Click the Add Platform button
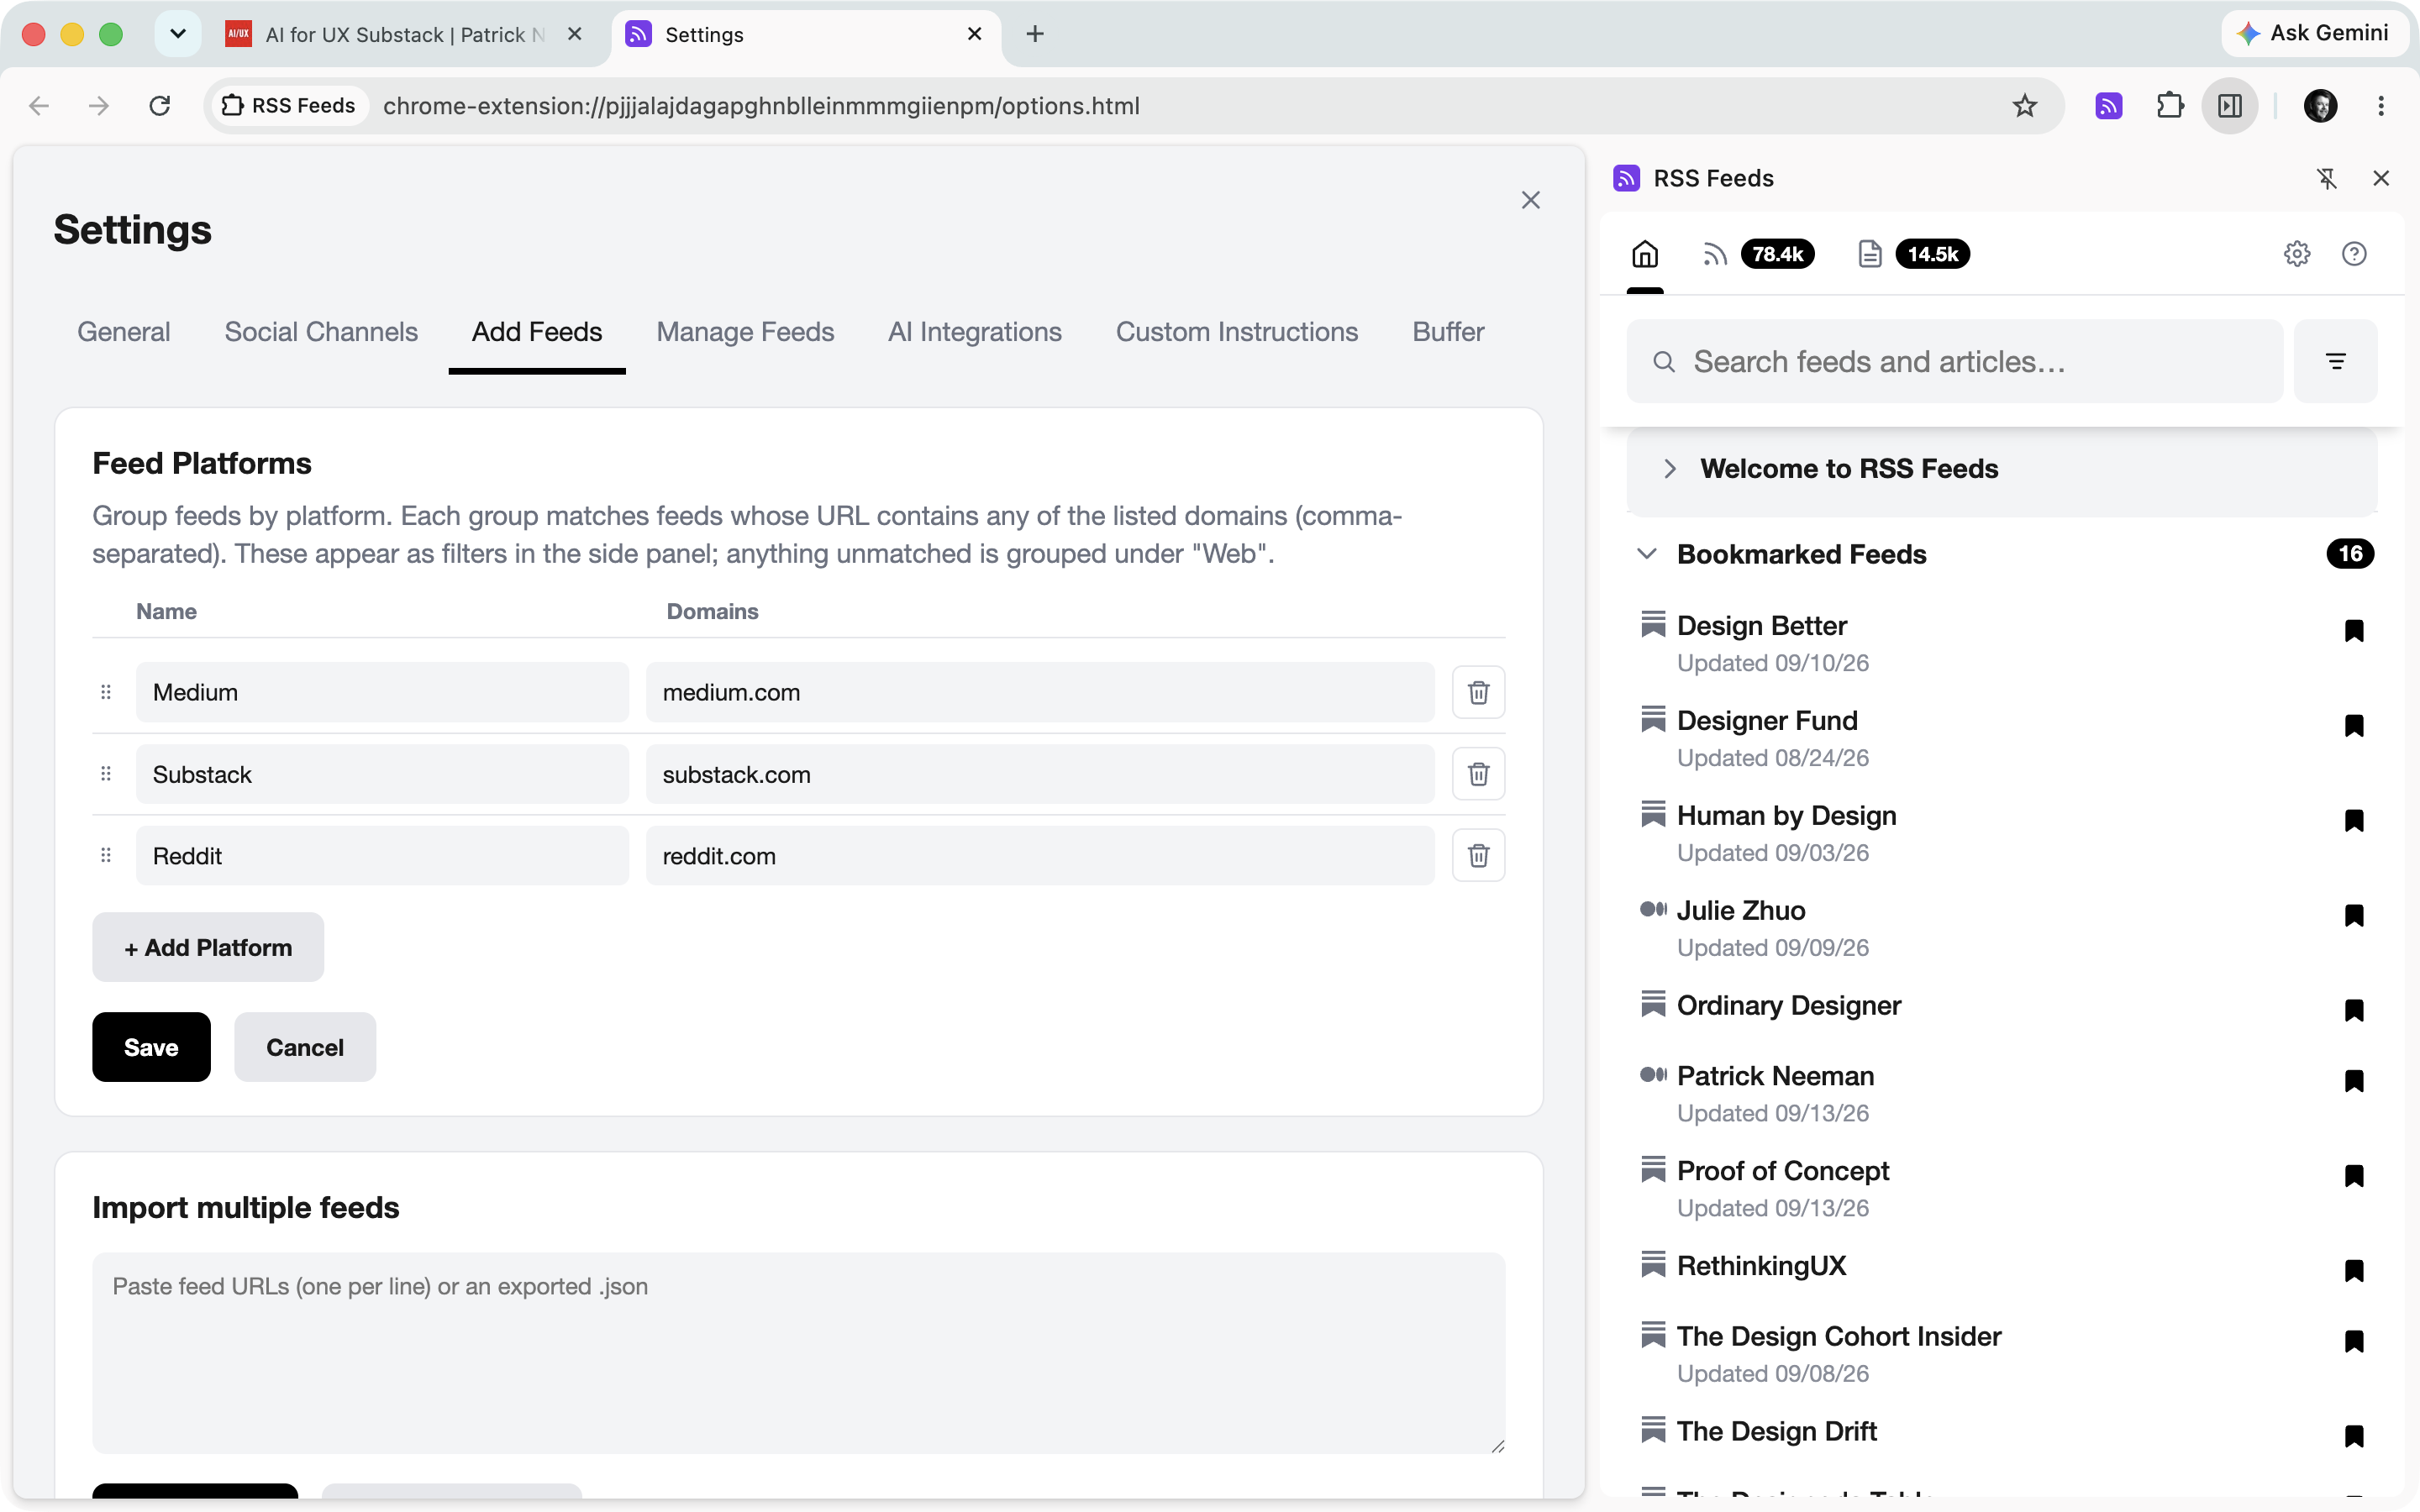This screenshot has height=1512, width=2420. pyautogui.click(x=208, y=947)
